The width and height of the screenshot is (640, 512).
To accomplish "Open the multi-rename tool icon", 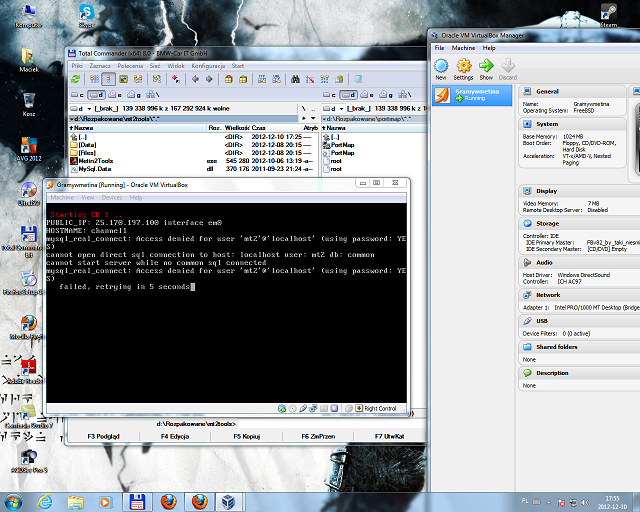I will [310, 79].
